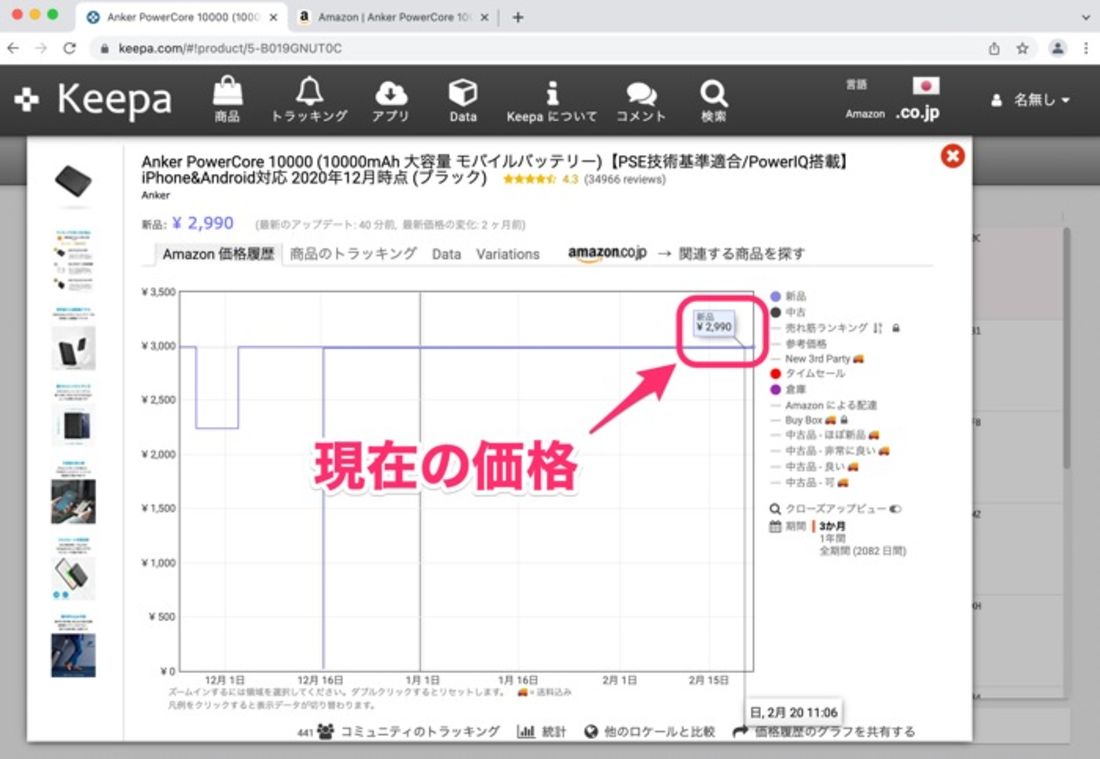Open the 検索 magnifier icon
This screenshot has width=1100, height=759.
[713, 100]
